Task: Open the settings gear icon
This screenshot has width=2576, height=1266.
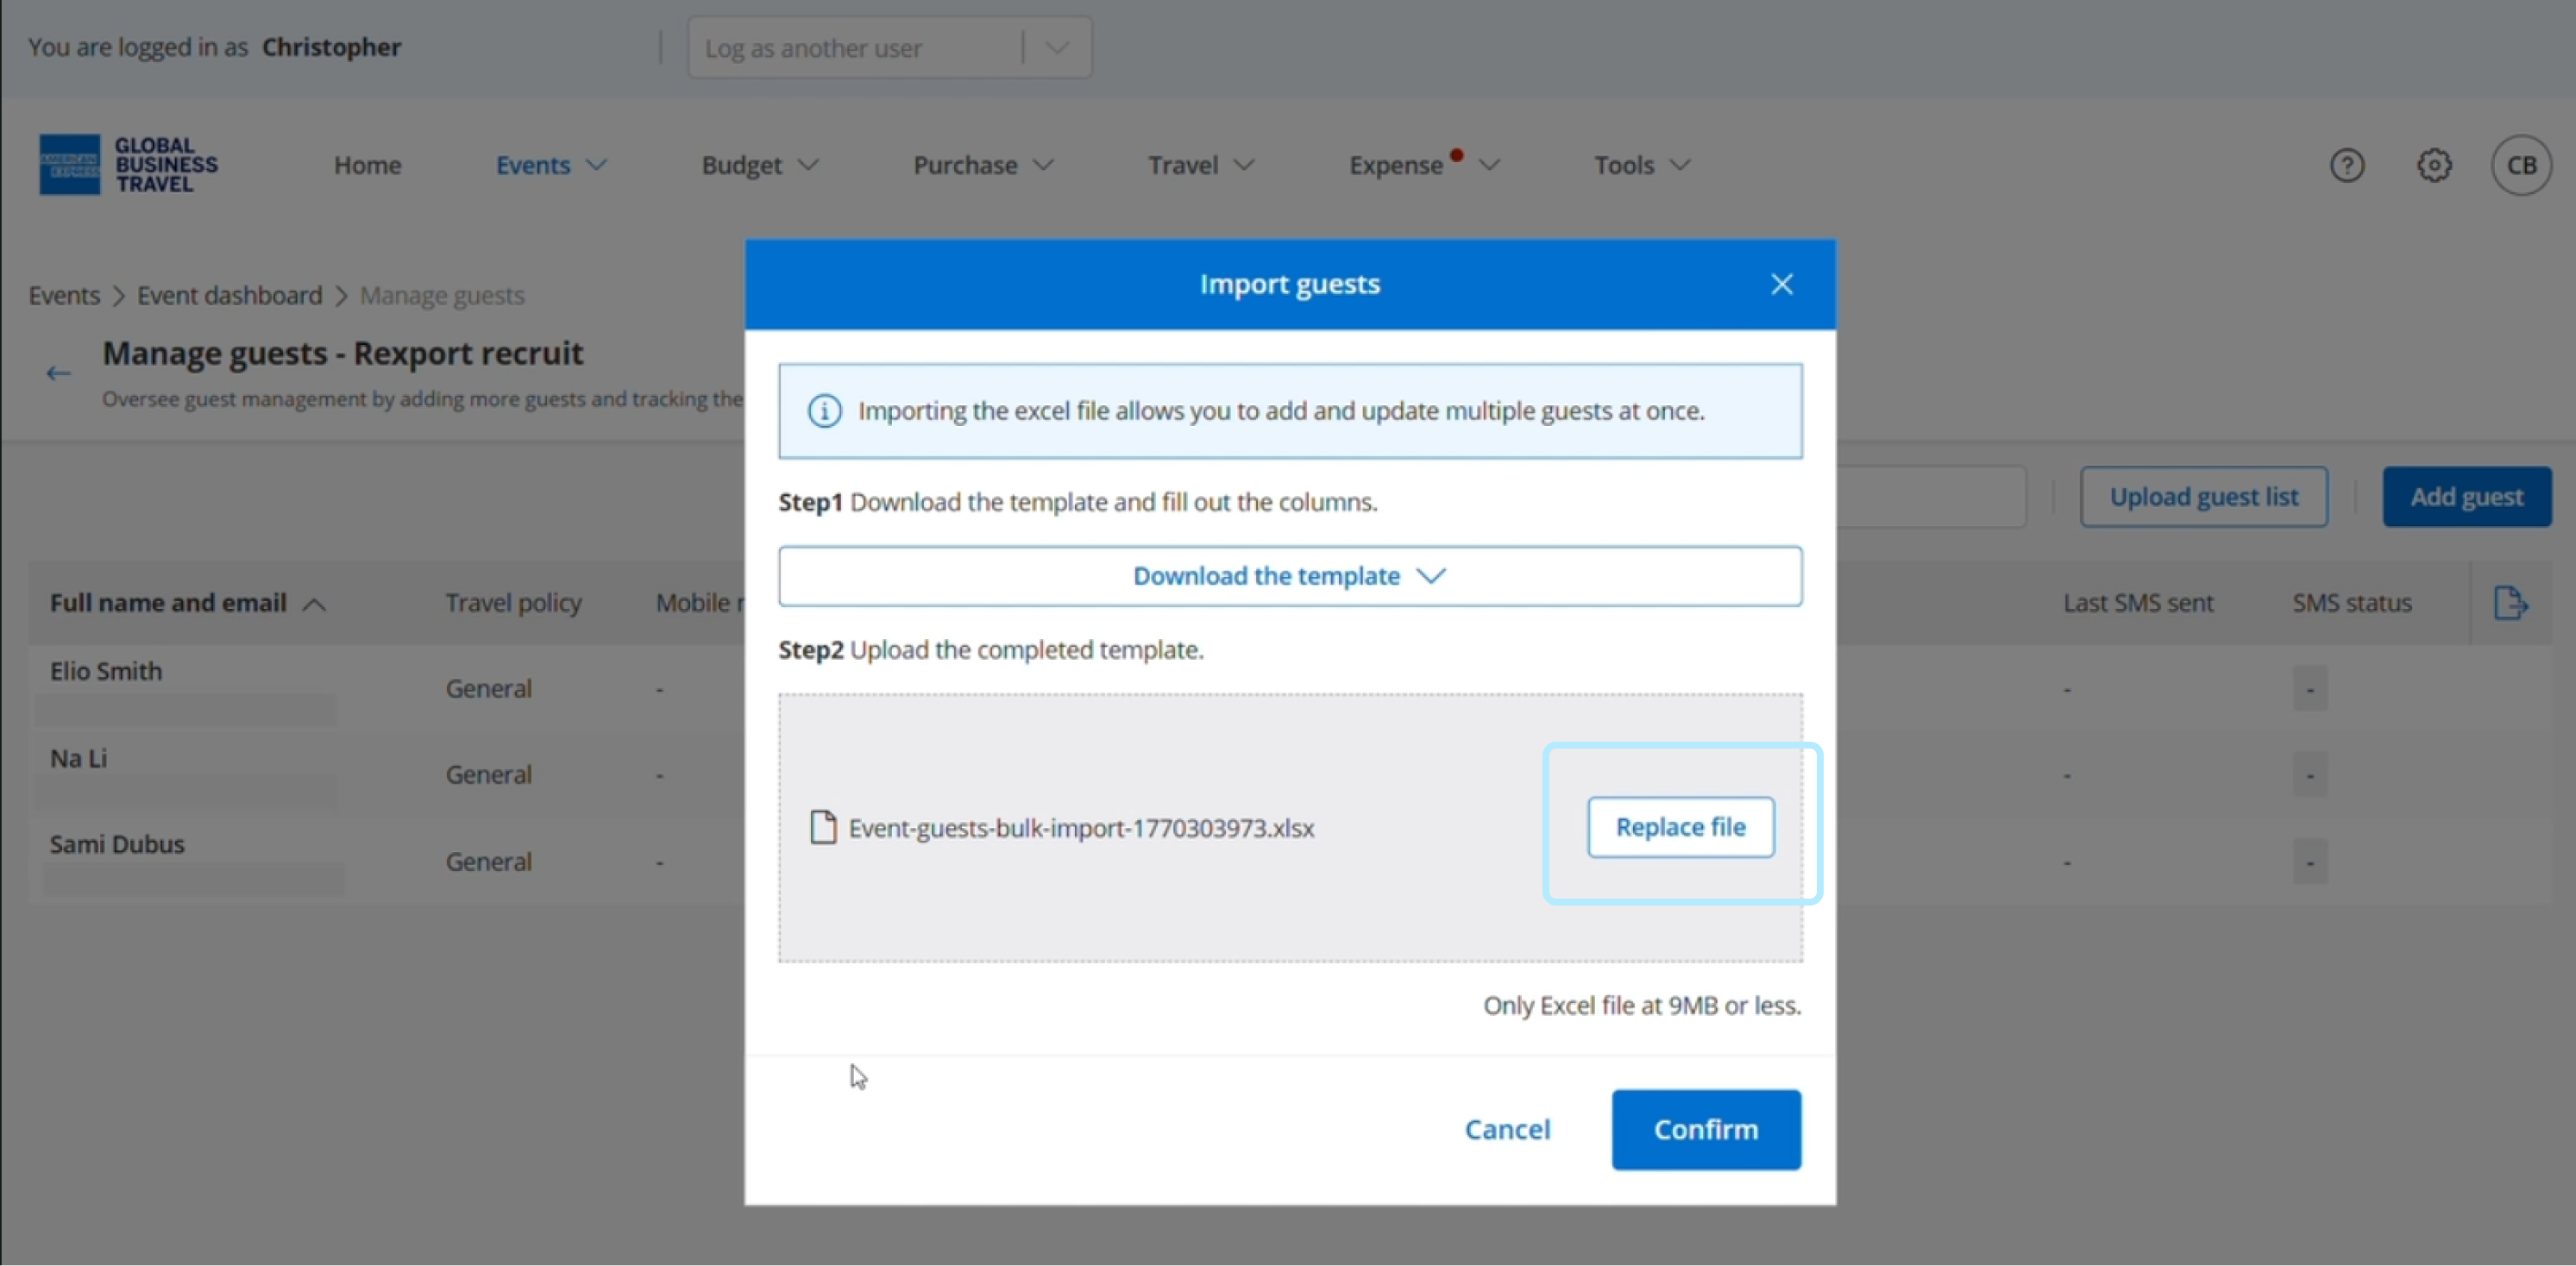Action: 2434,165
